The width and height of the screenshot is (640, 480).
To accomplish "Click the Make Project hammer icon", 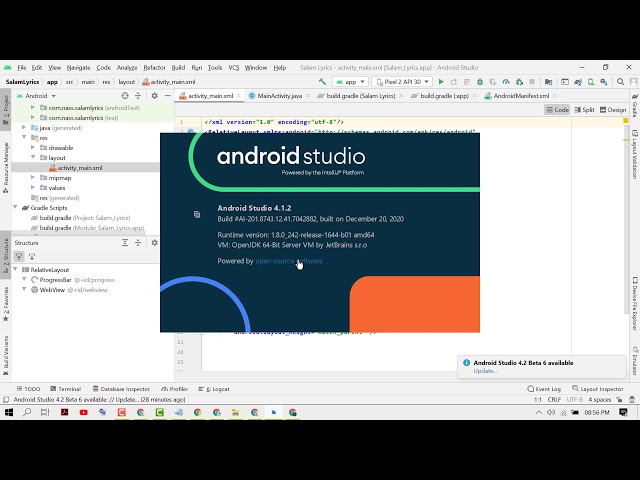I will [322, 82].
